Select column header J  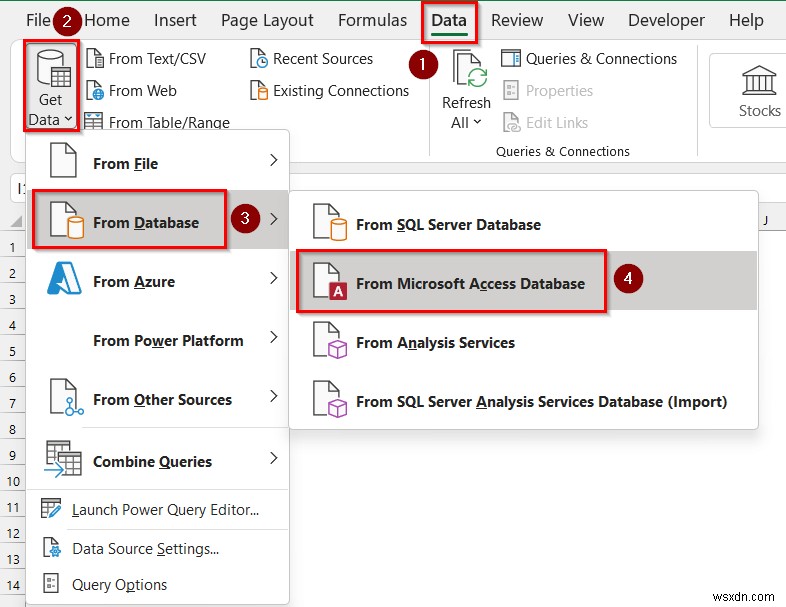click(x=765, y=220)
